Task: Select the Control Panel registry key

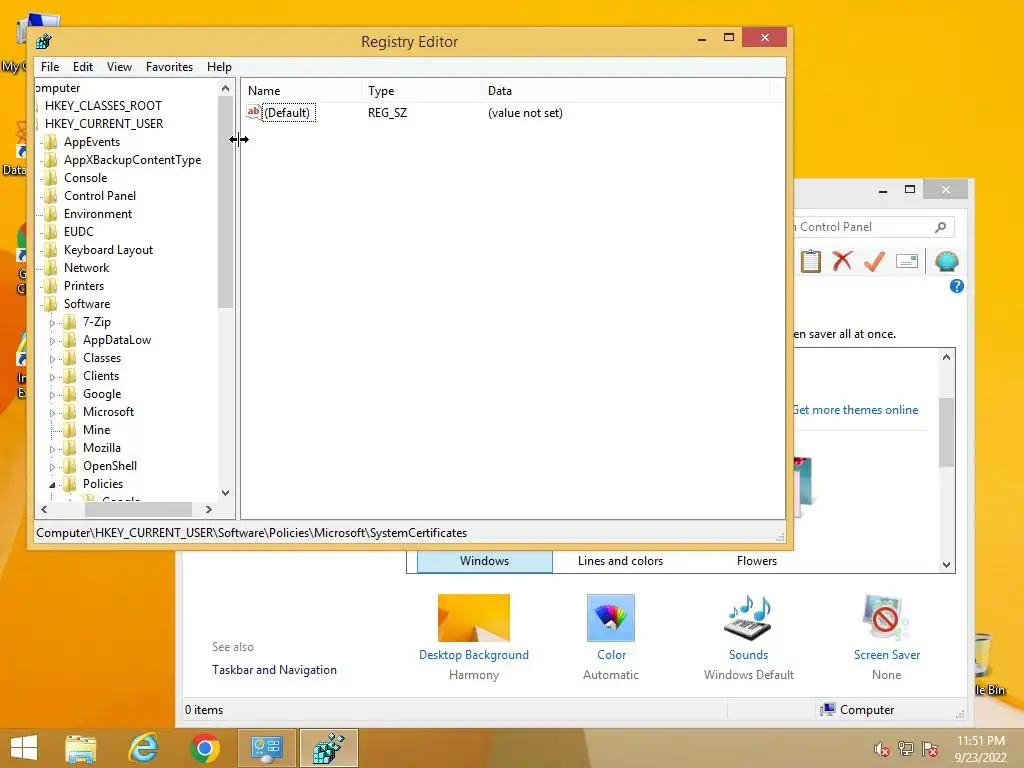Action: coord(100,196)
